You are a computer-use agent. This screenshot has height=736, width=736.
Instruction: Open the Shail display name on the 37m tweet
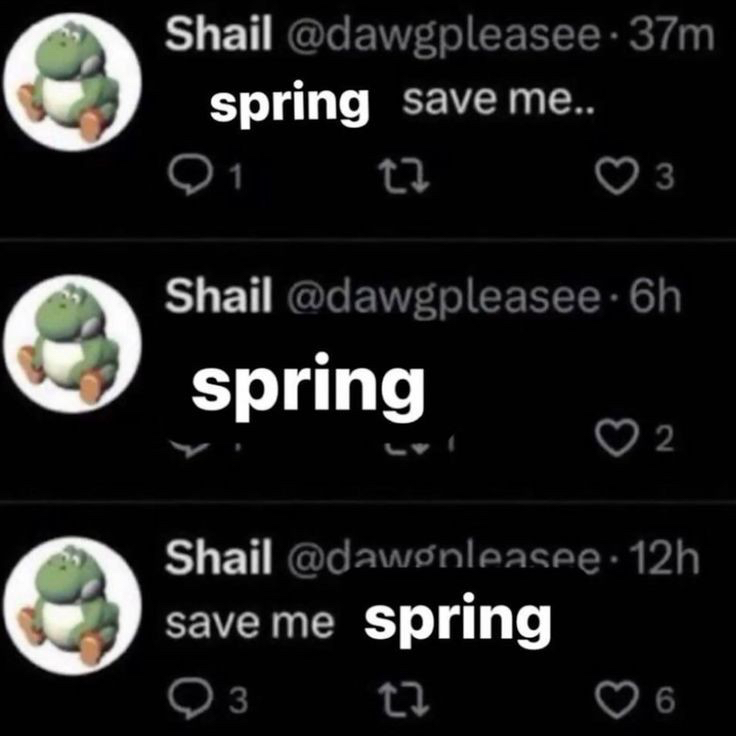218,34
